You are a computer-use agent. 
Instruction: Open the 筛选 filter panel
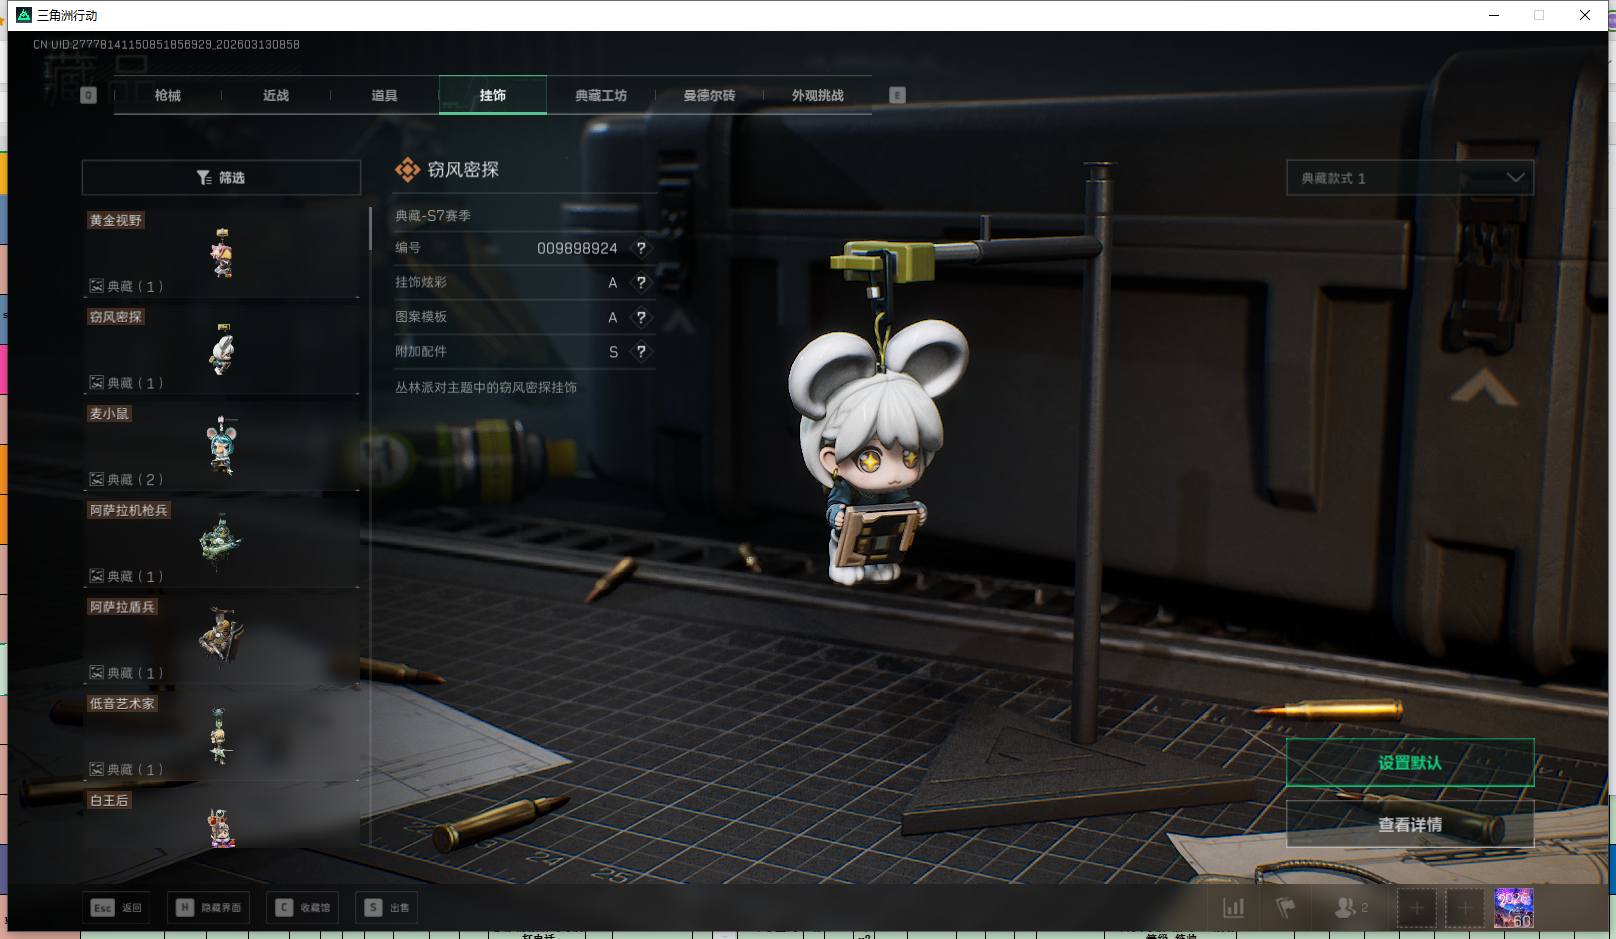[221, 178]
